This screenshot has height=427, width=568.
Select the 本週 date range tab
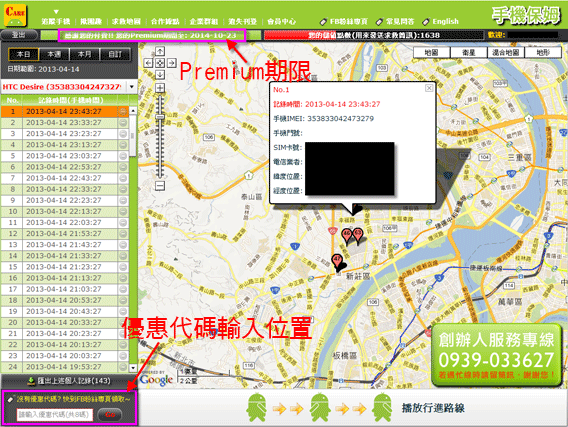tap(54, 54)
